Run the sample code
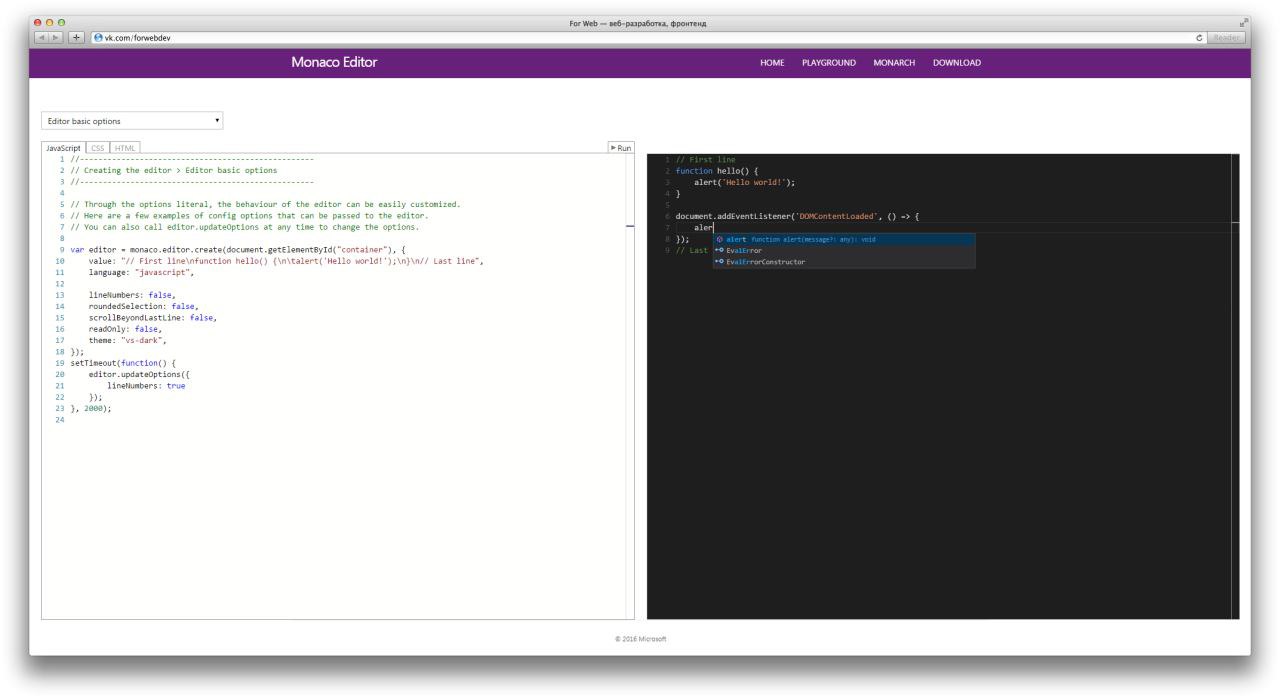 (x=621, y=148)
